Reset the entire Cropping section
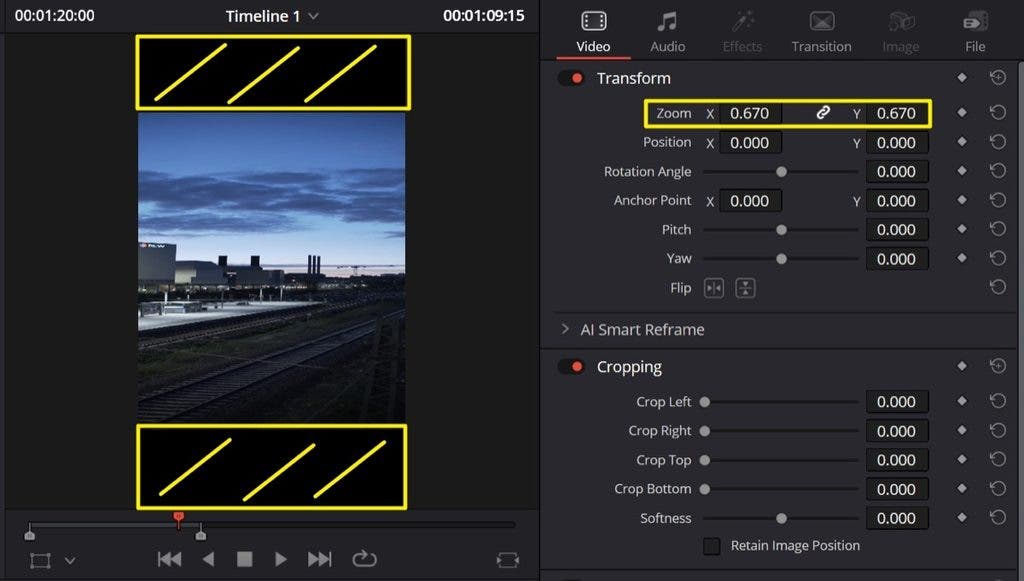This screenshot has width=1024, height=581. coord(998,366)
